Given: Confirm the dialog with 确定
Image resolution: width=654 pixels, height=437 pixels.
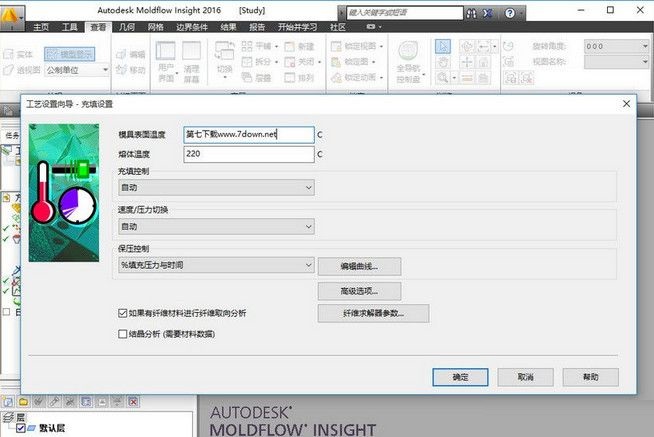Looking at the screenshot, I should [x=460, y=377].
